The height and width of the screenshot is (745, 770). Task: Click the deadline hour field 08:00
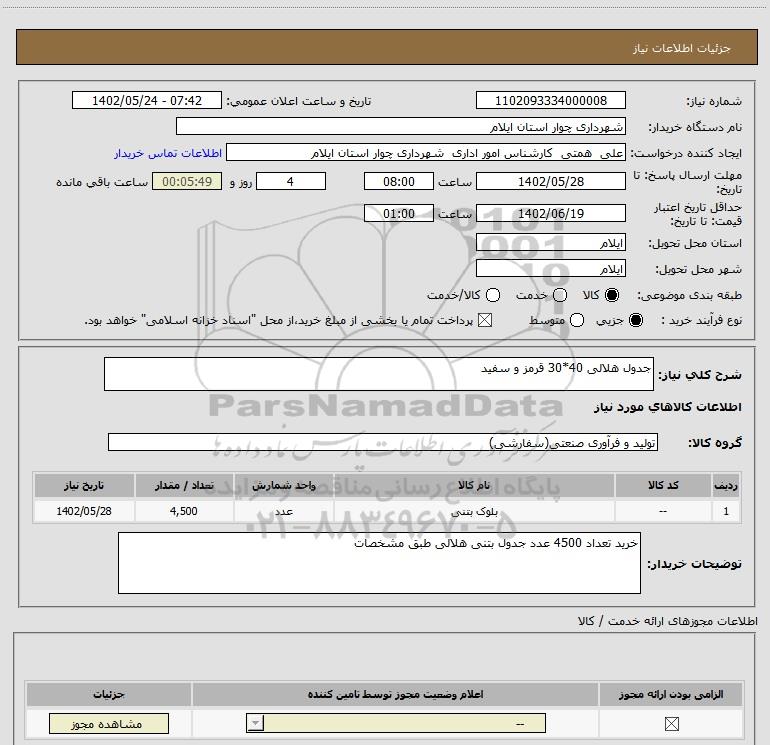399,181
